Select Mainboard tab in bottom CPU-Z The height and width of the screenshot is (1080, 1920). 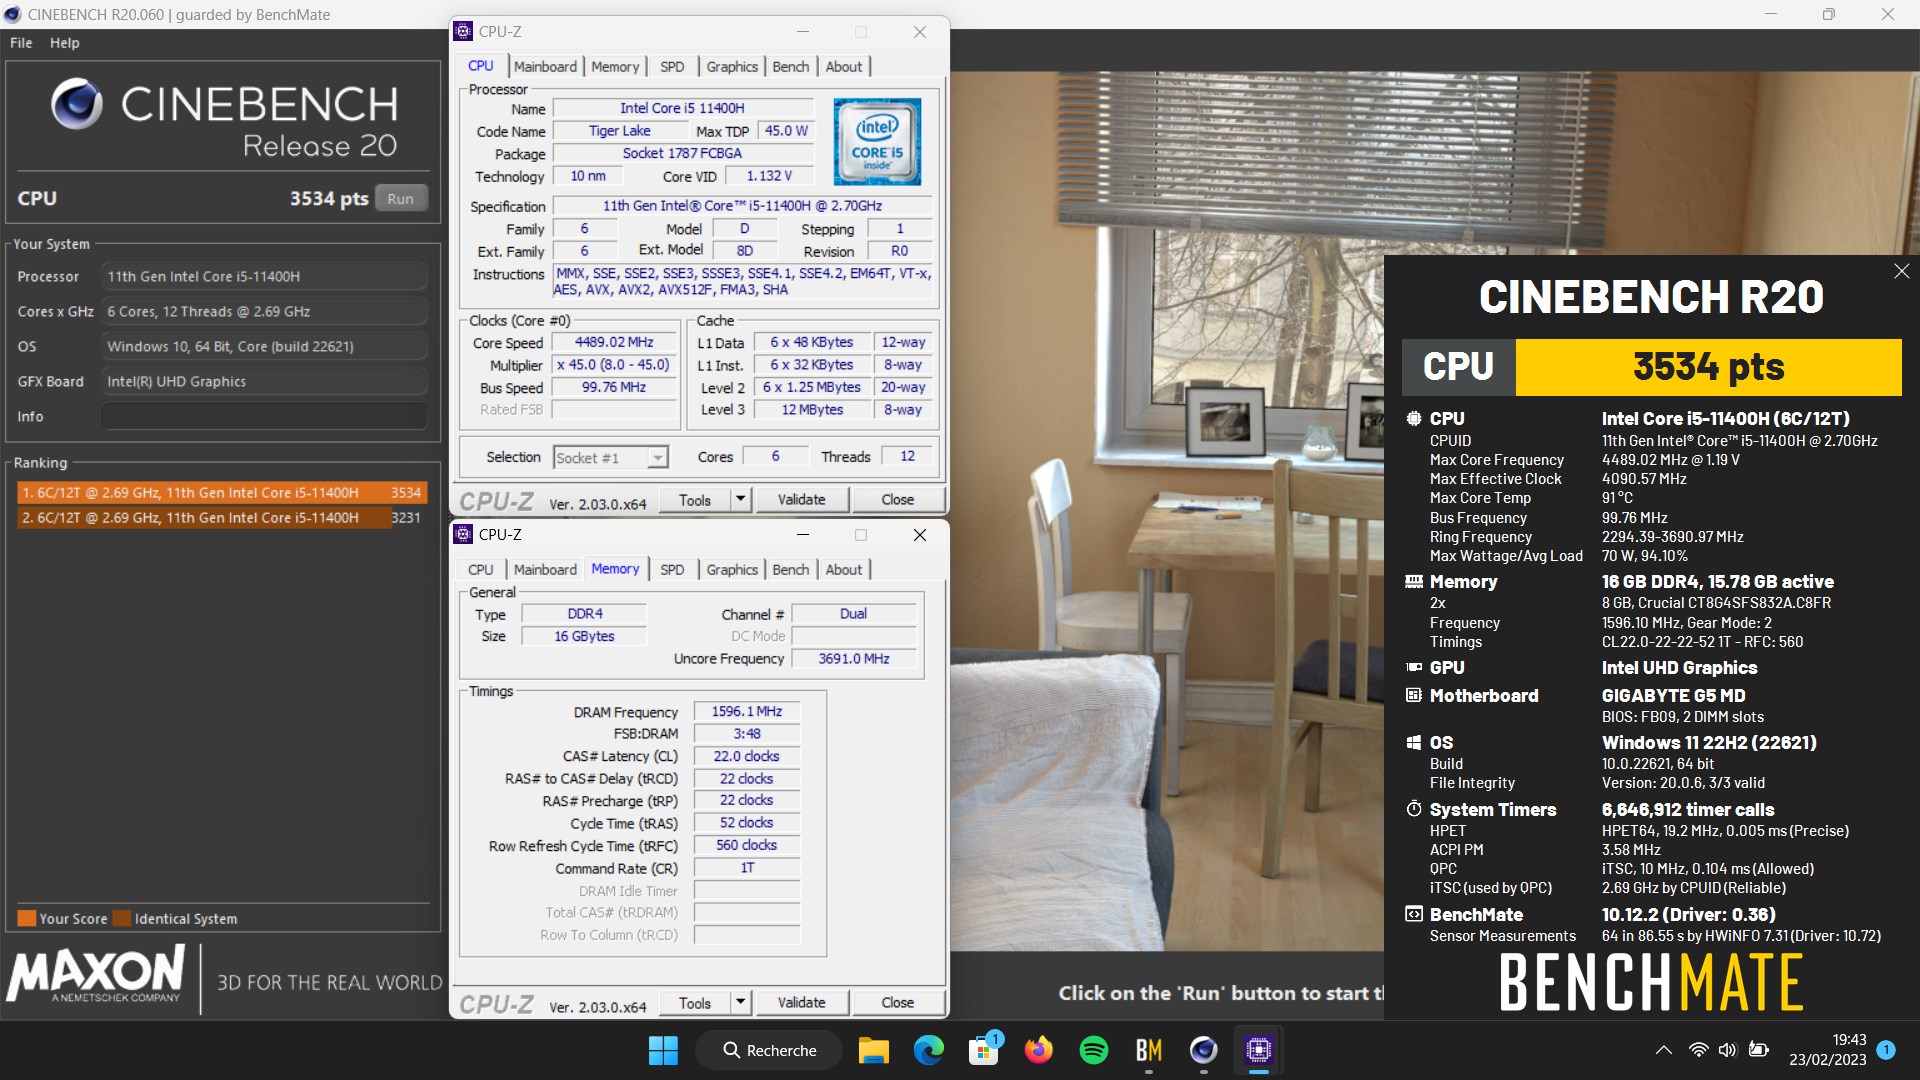click(x=545, y=569)
